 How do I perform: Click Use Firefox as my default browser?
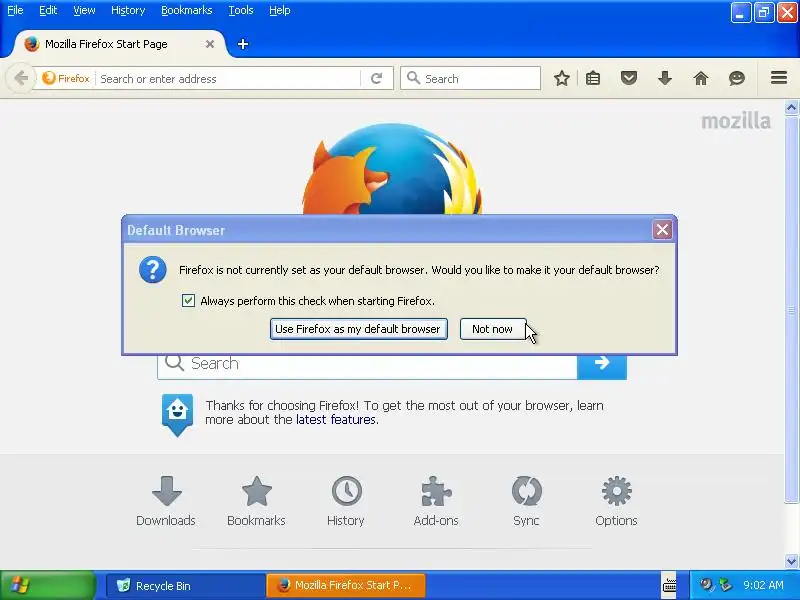coord(359,329)
